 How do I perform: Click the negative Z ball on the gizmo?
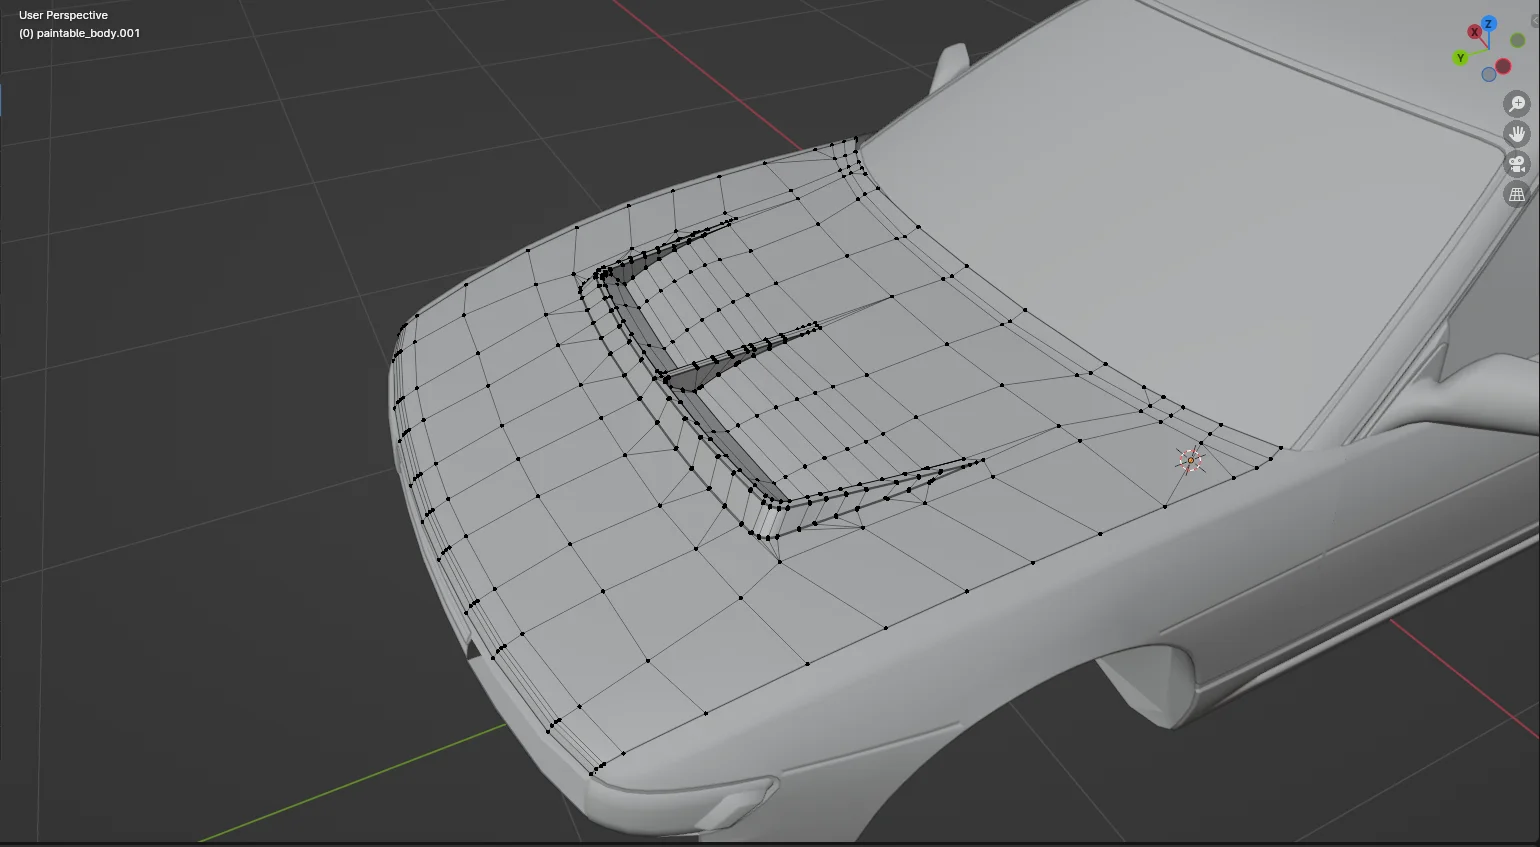coord(1488,73)
